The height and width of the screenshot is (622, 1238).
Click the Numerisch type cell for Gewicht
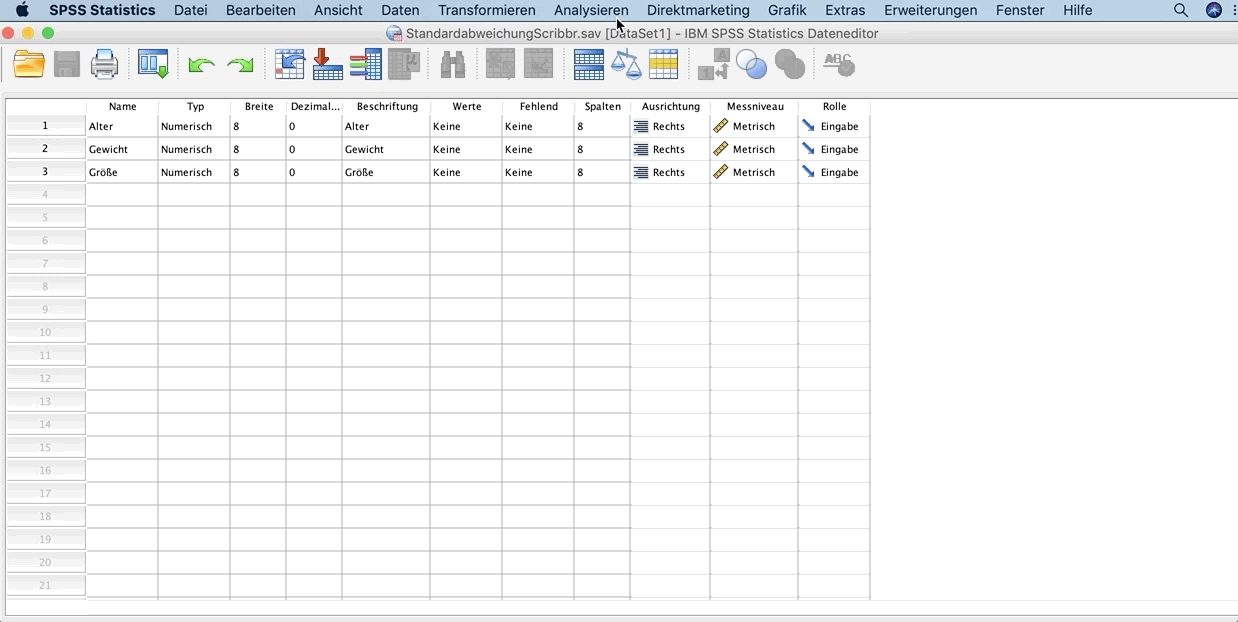click(x=195, y=149)
